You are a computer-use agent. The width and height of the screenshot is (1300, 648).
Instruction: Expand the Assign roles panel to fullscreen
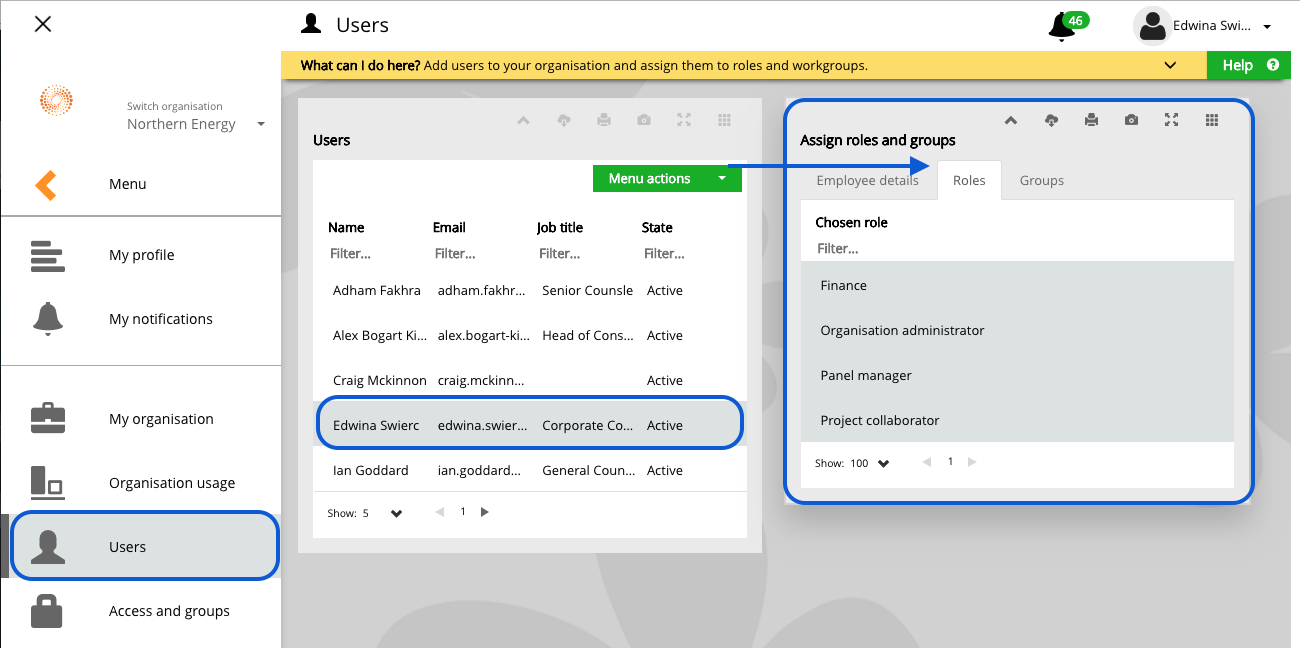coord(1171,119)
